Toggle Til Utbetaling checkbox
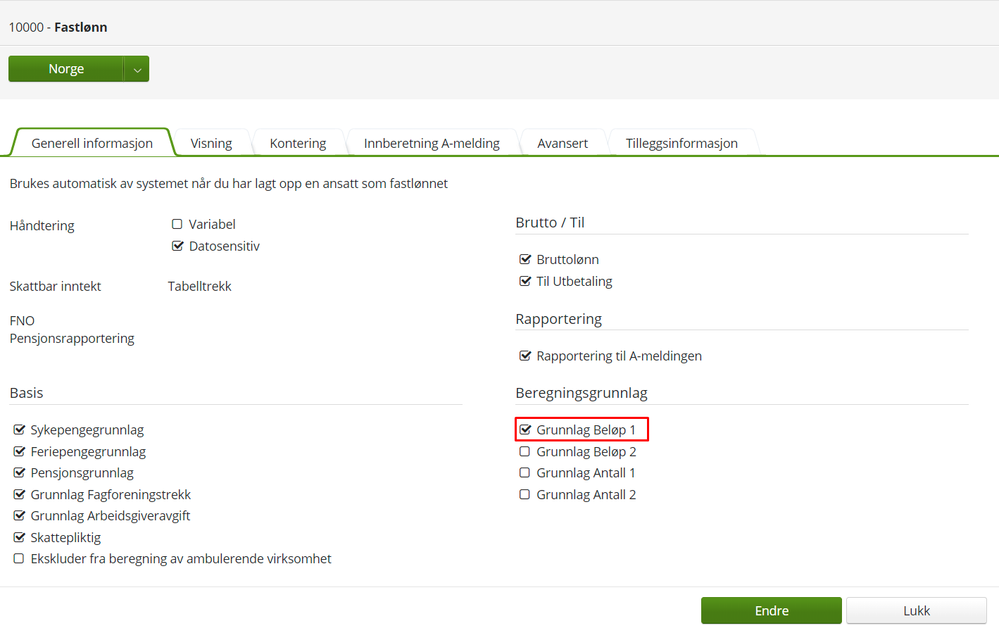999x633 pixels. click(x=525, y=282)
